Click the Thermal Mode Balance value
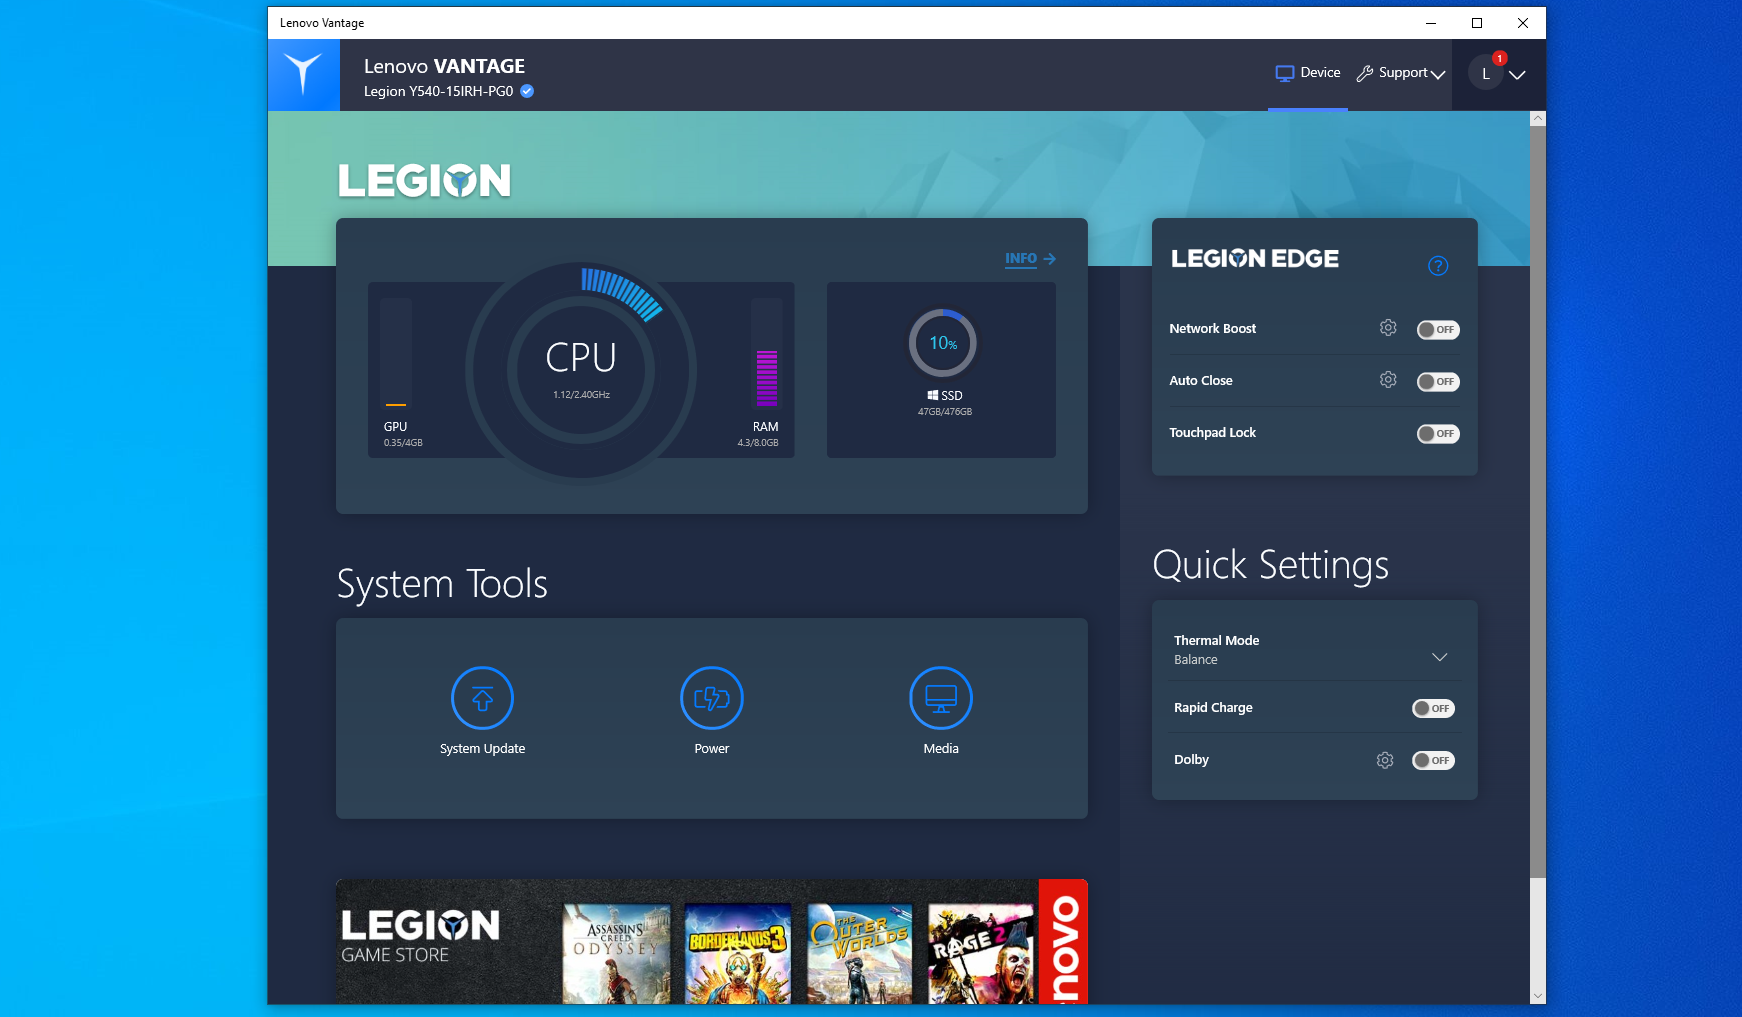This screenshot has width=1742, height=1017. coord(1196,660)
